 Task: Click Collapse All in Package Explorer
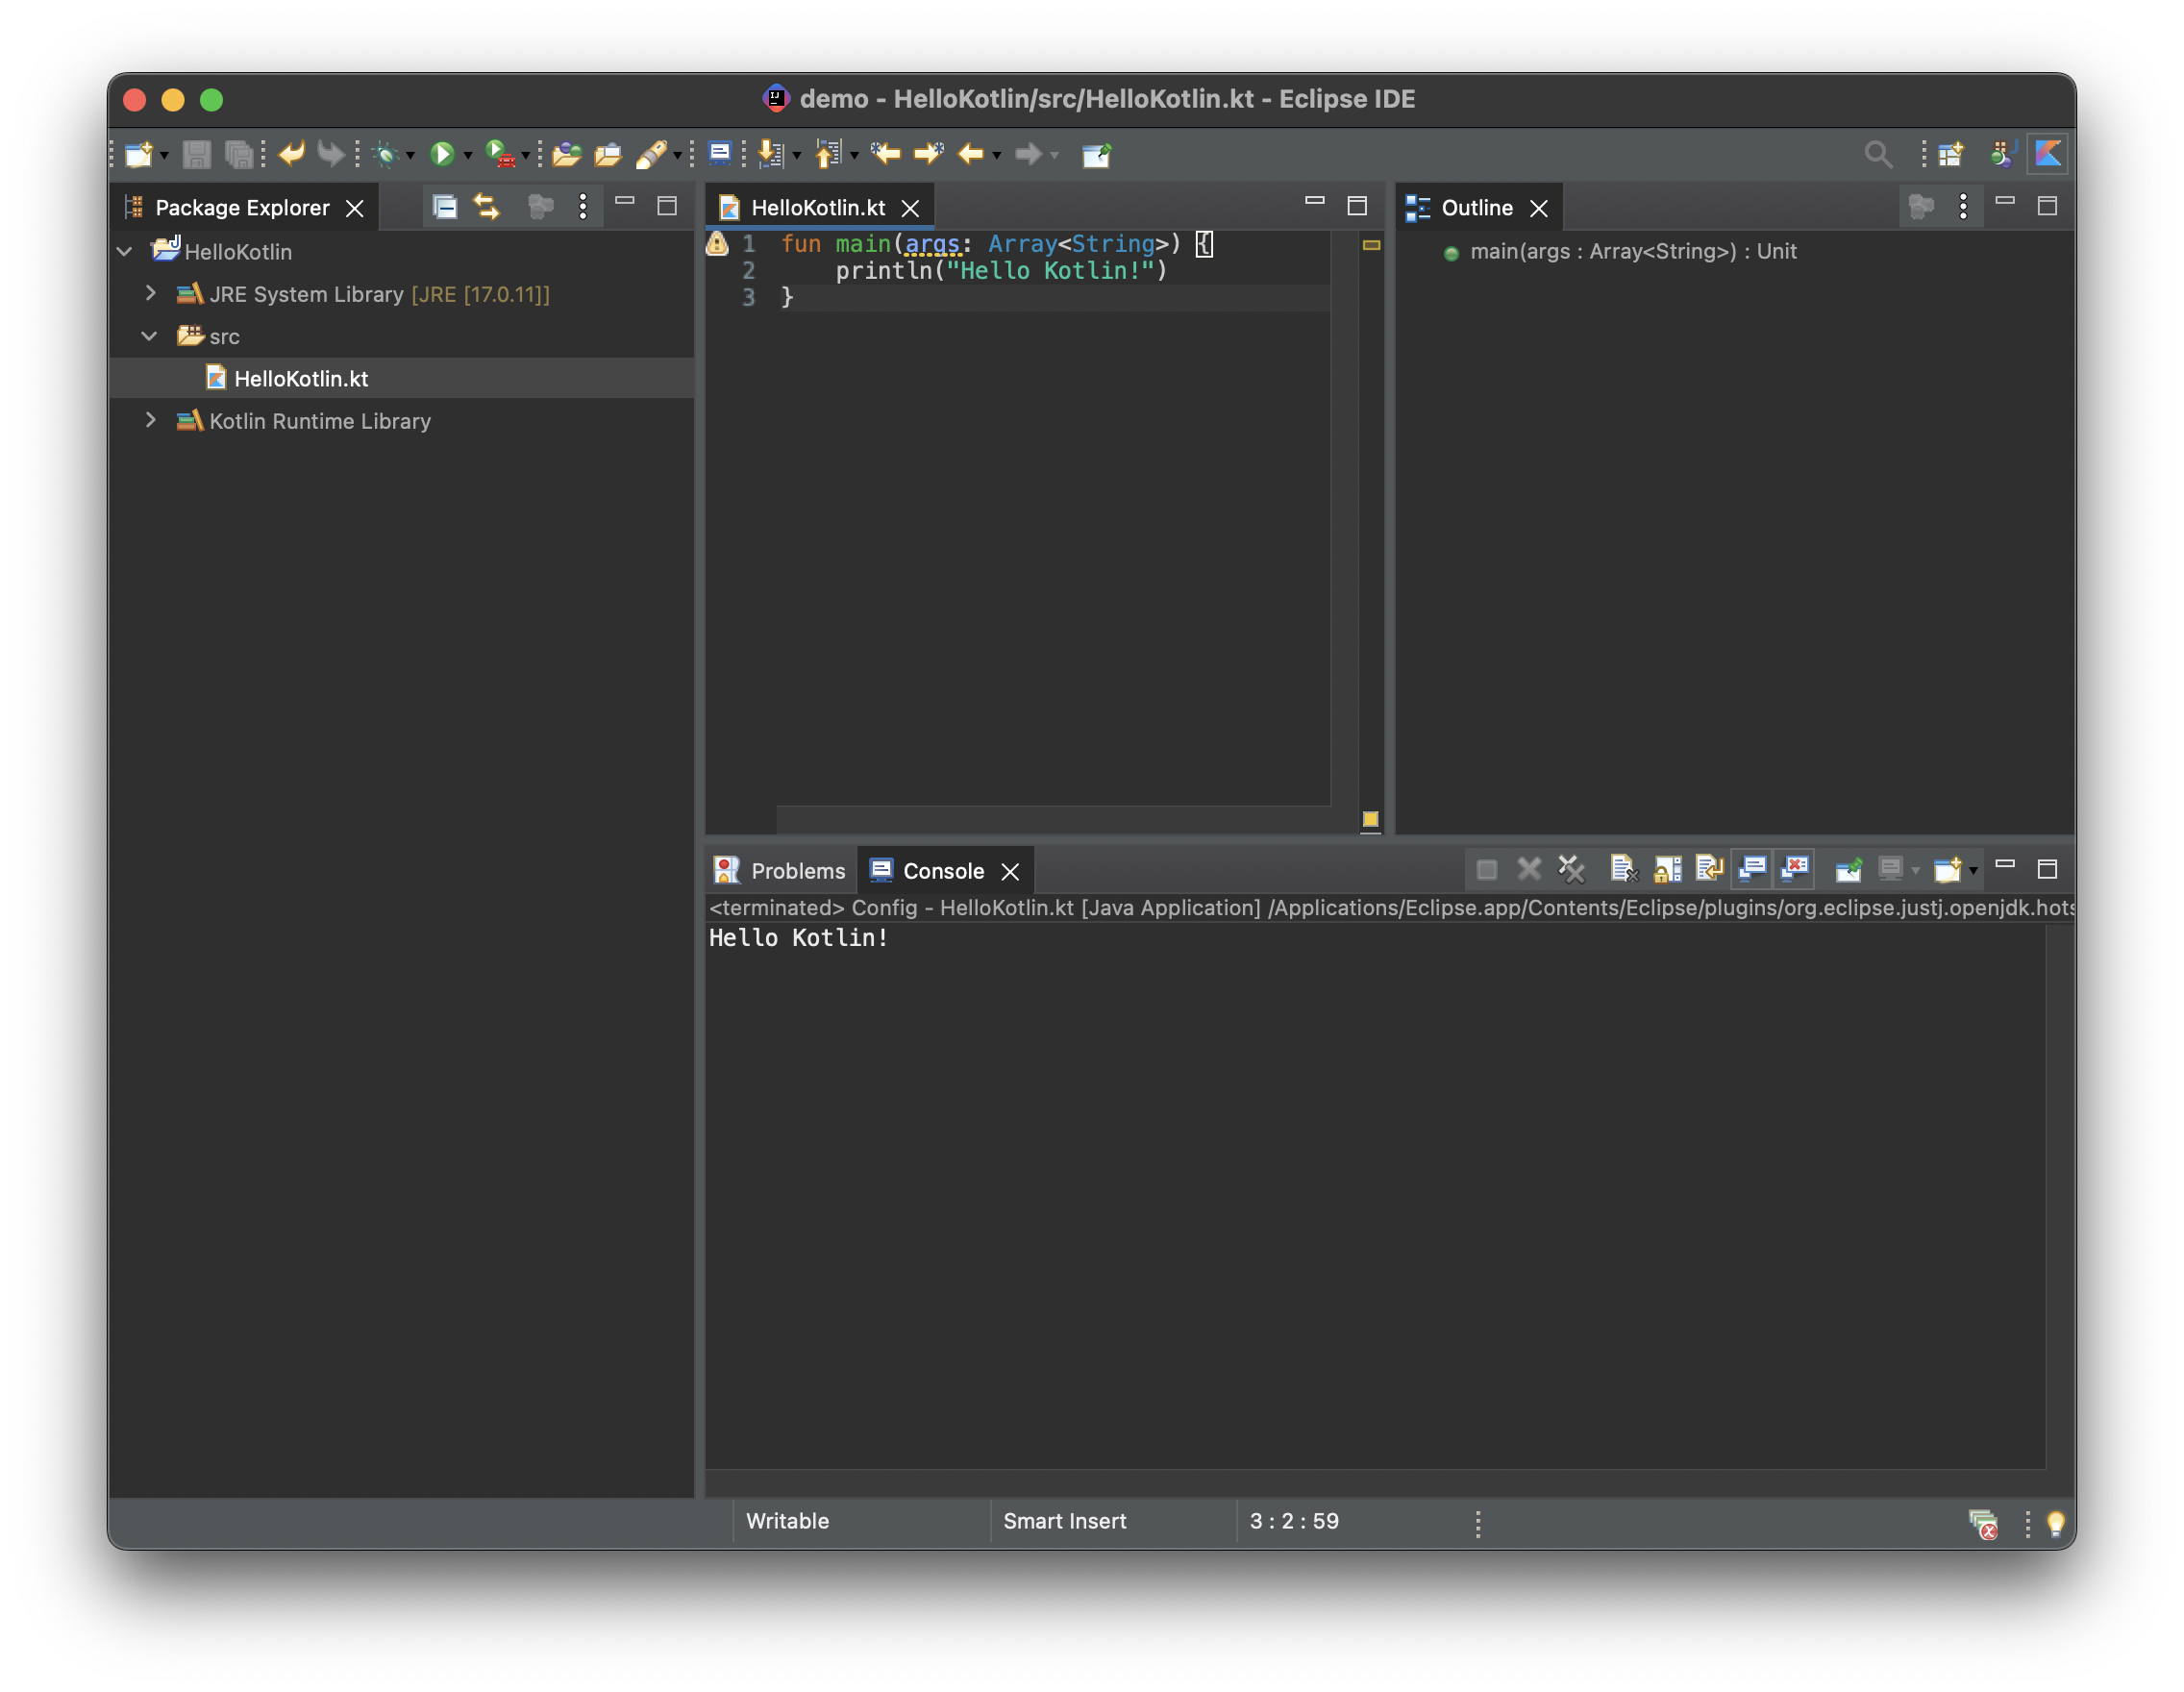pyautogui.click(x=444, y=207)
